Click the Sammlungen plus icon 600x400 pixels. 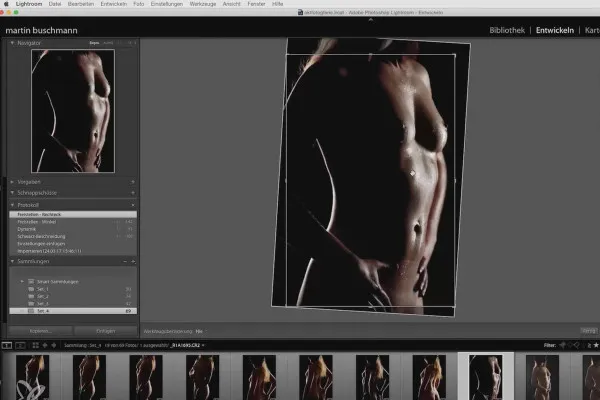[x=133, y=261]
